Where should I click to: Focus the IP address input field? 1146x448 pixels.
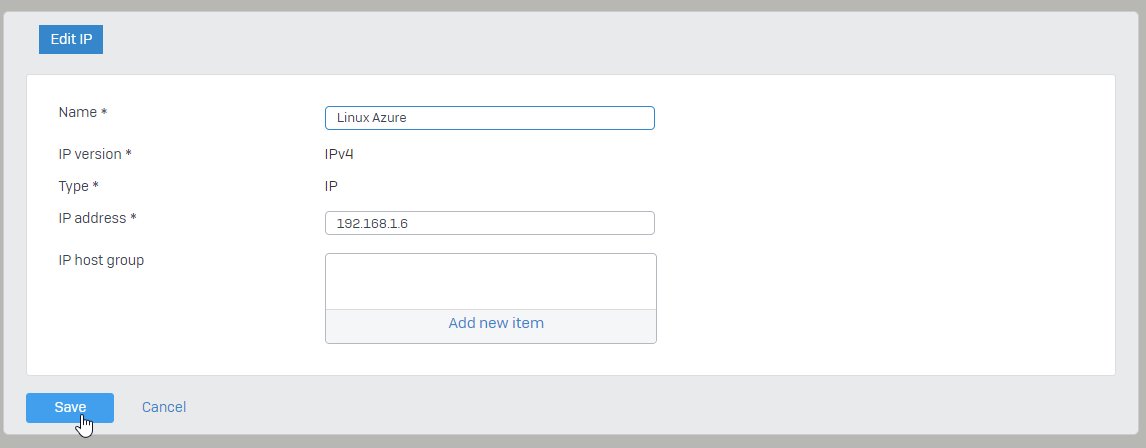[490, 223]
